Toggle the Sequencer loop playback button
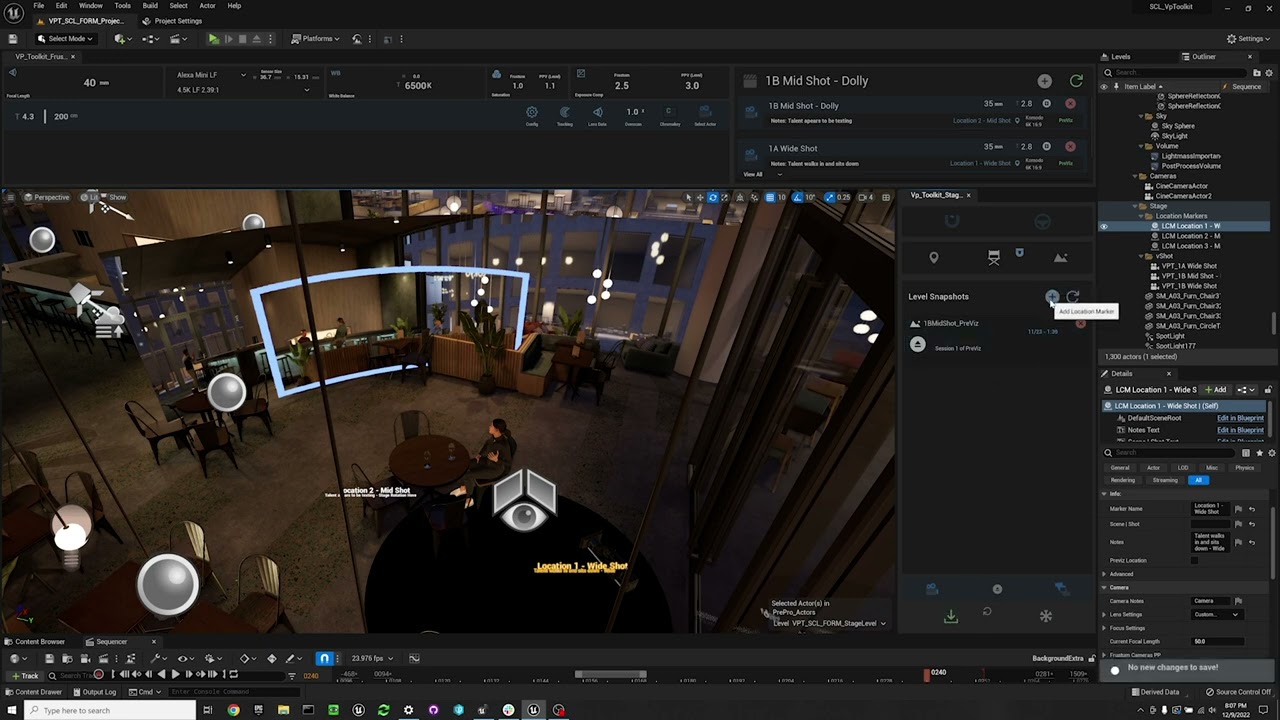The height and width of the screenshot is (720, 1280). (x=233, y=674)
